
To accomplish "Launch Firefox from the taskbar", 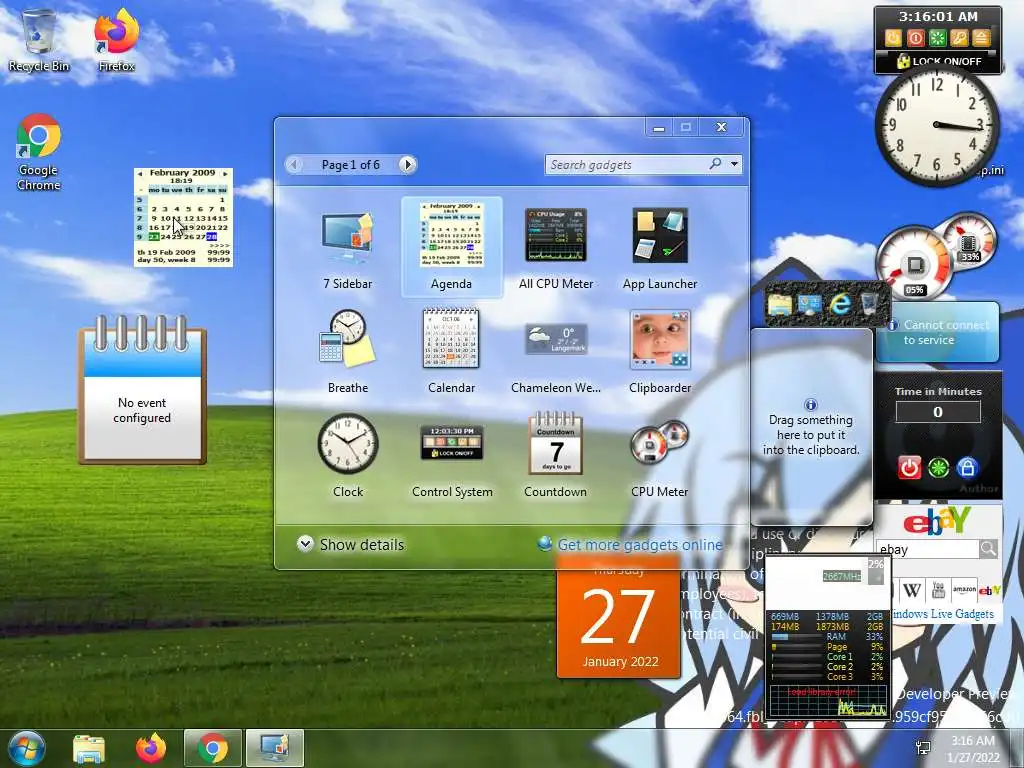I will [x=151, y=748].
